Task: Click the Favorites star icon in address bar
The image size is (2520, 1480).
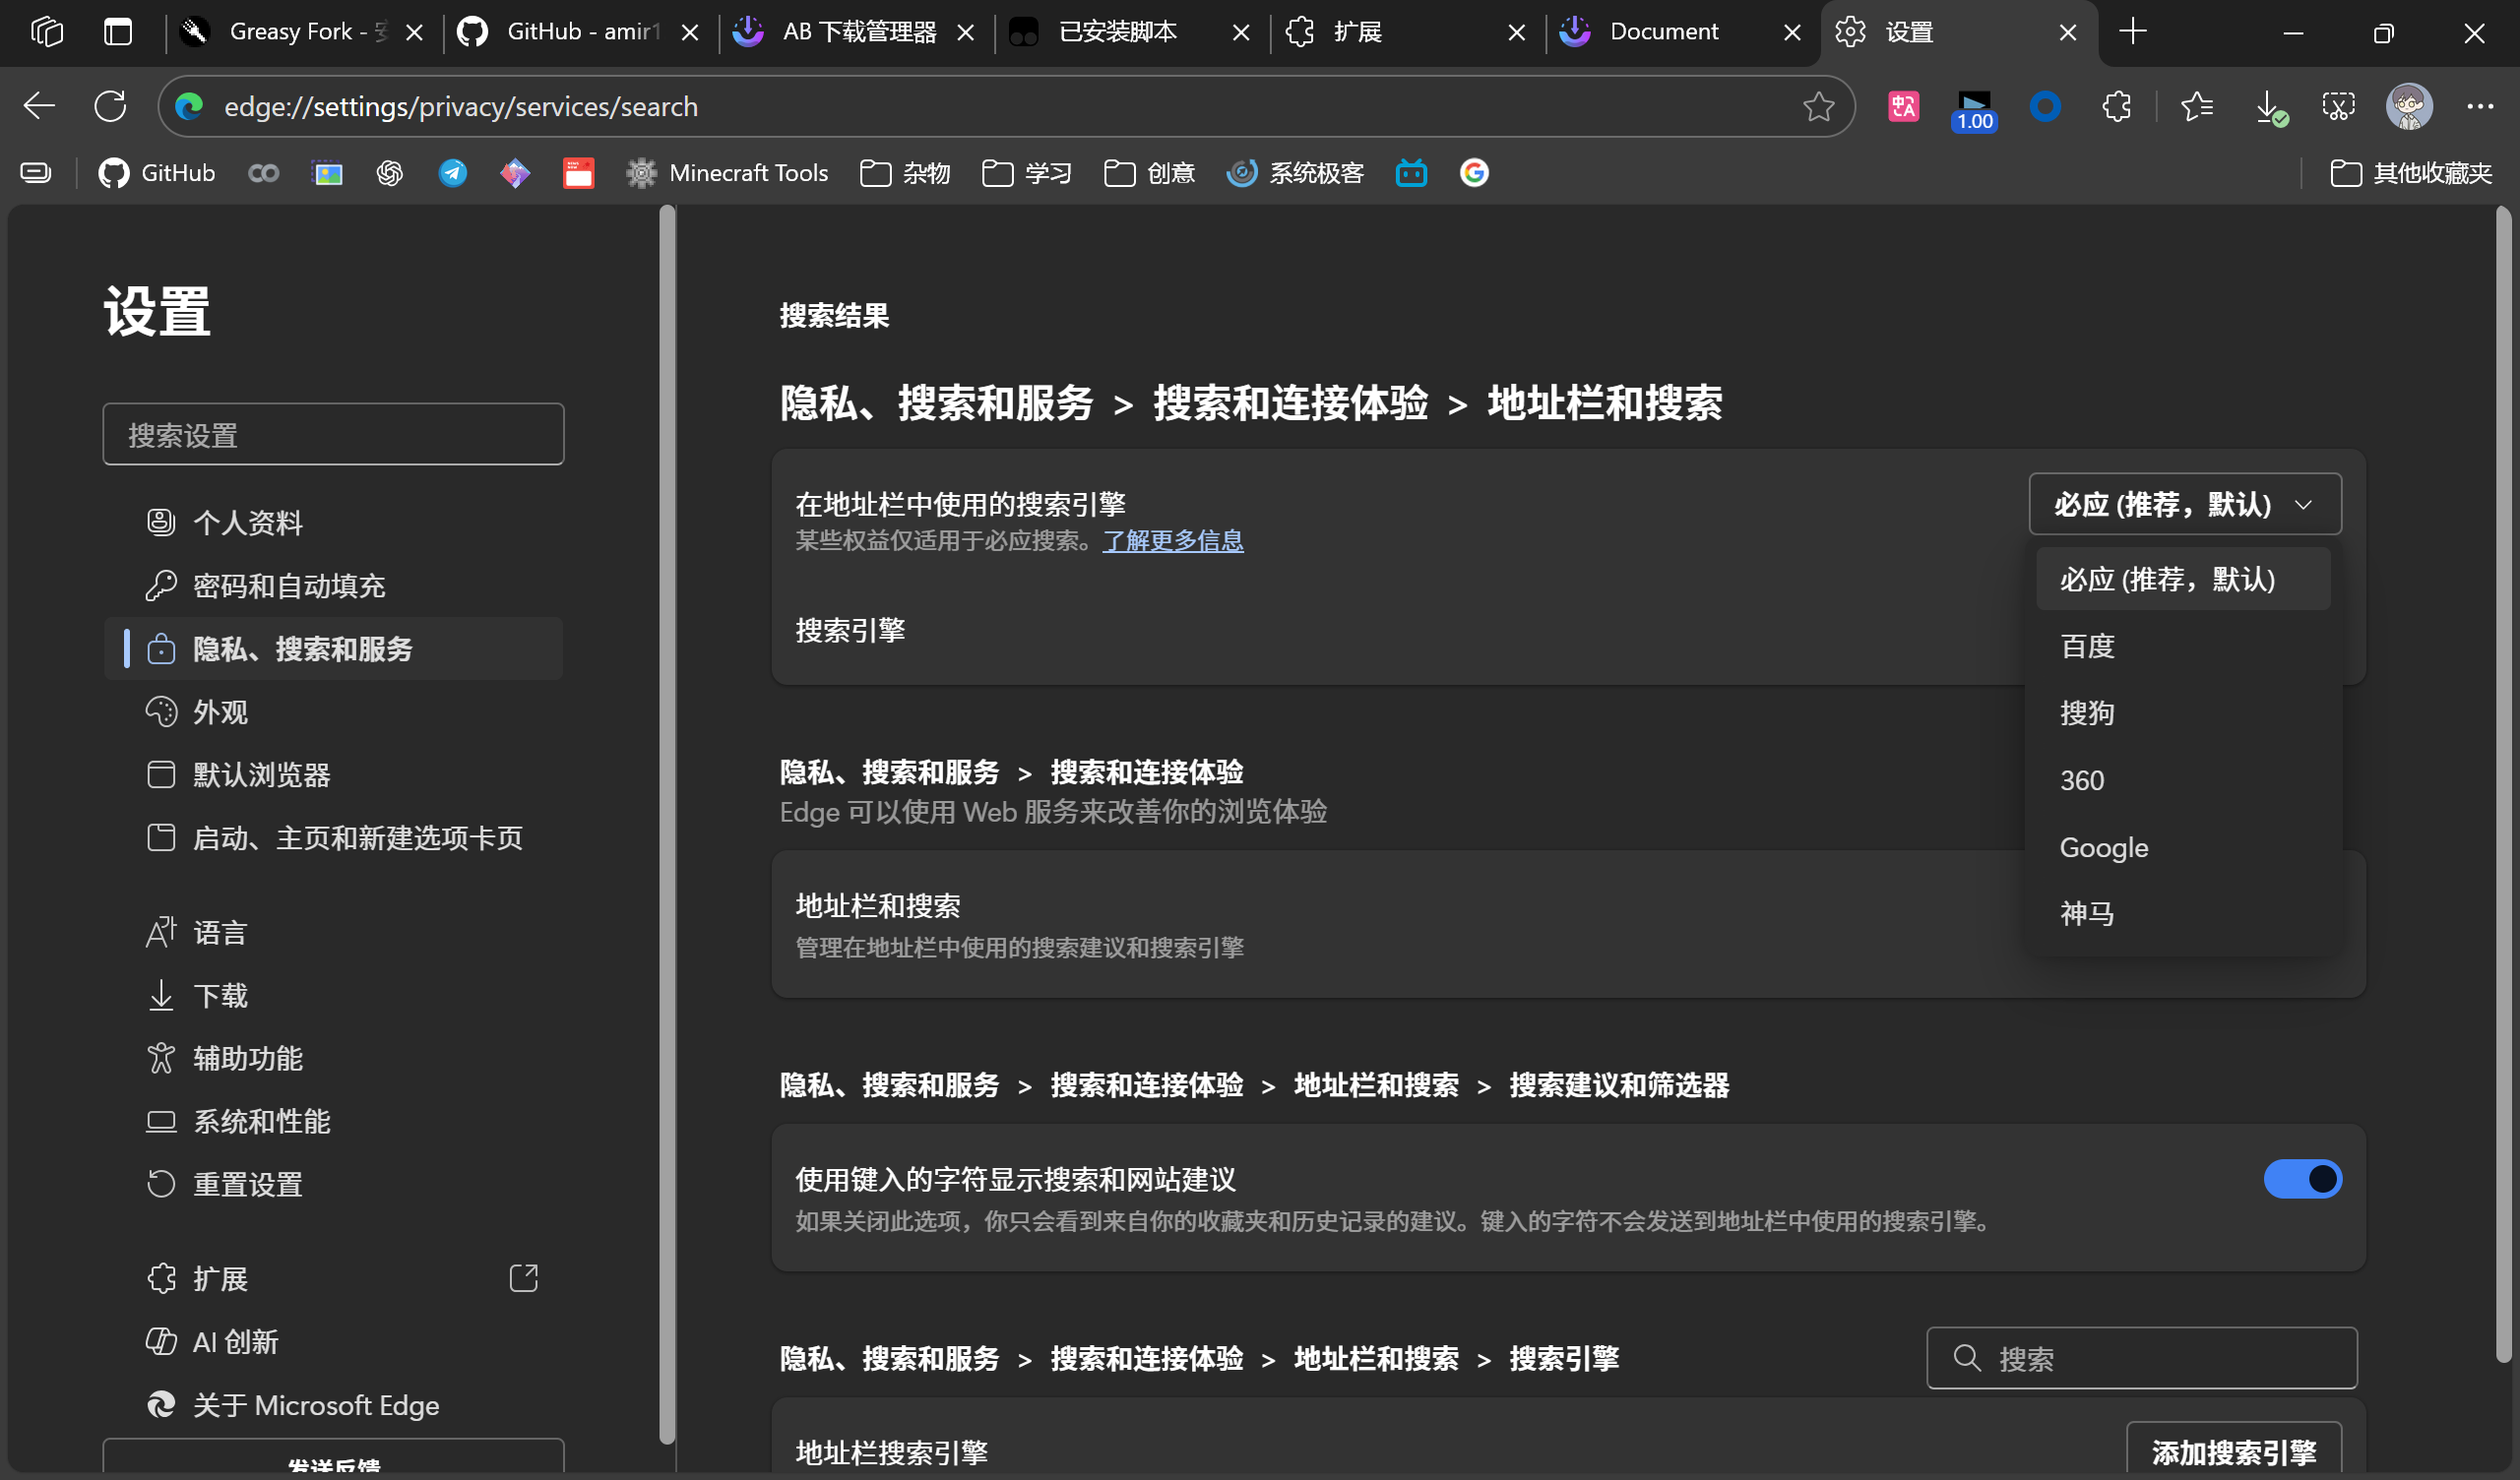Action: point(1817,106)
